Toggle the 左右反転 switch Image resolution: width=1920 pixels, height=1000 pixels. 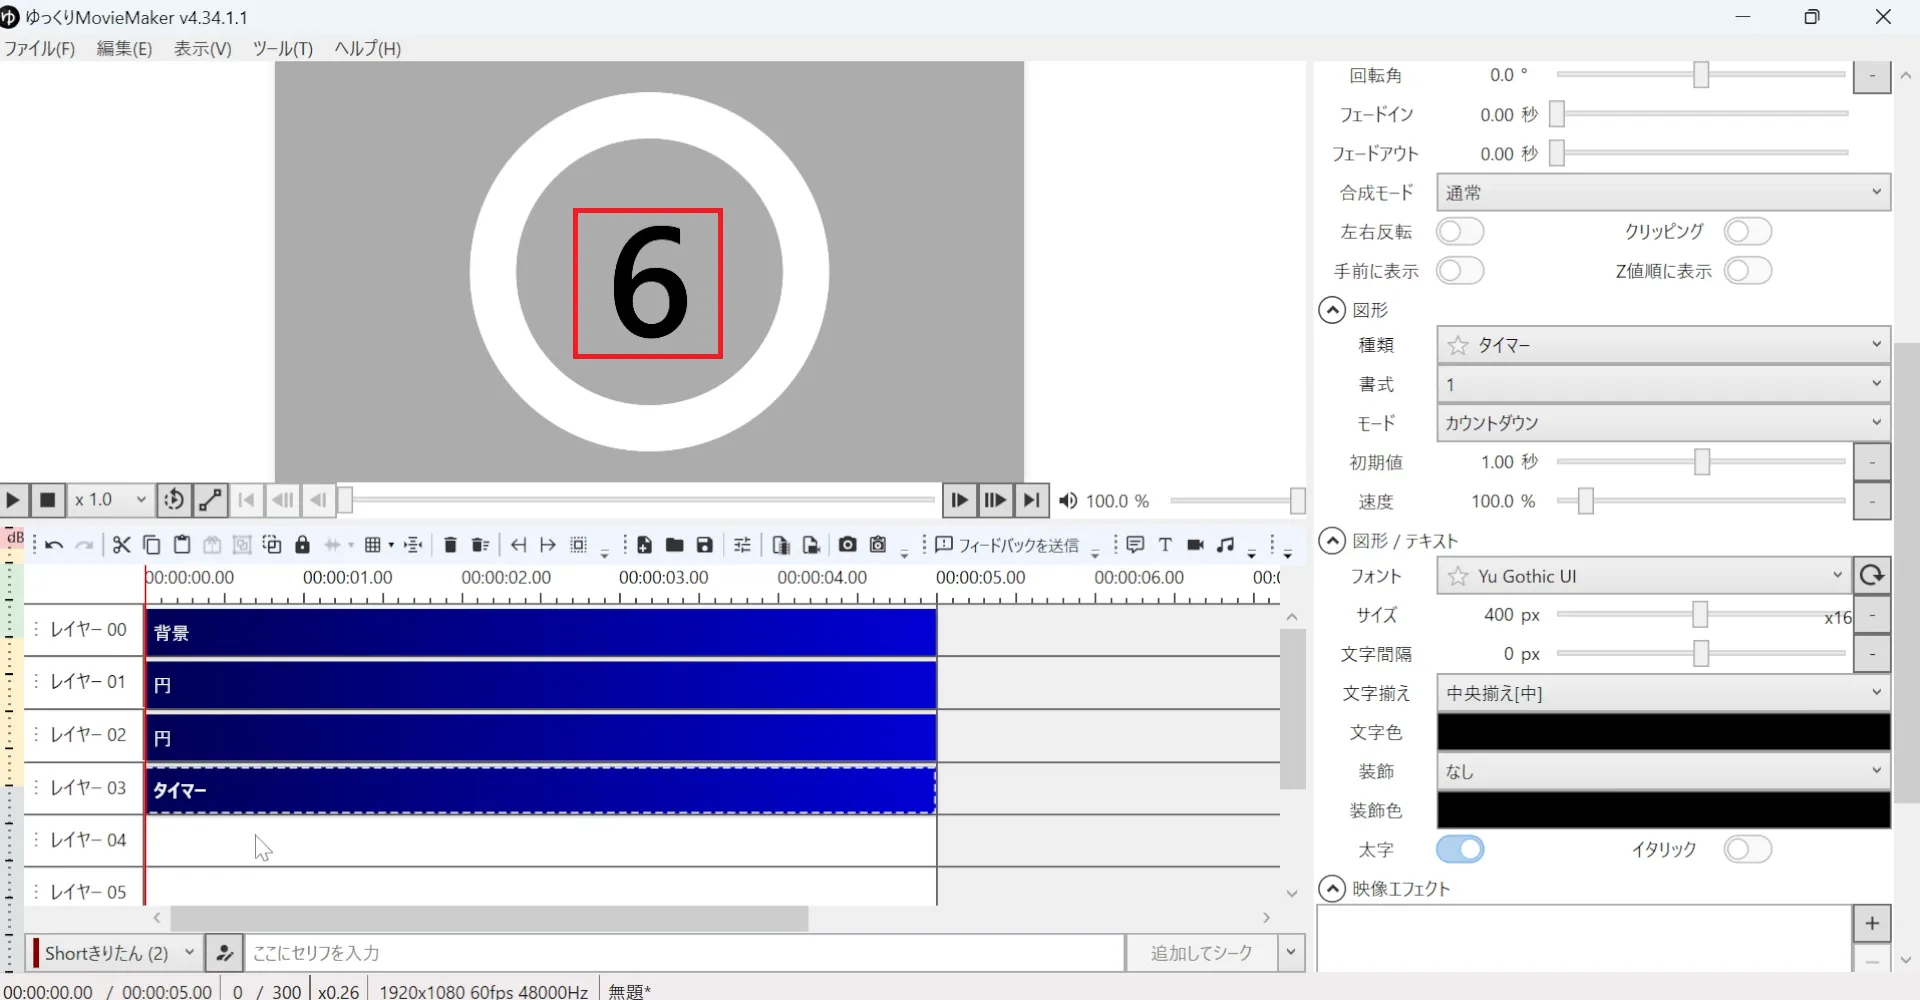pyautogui.click(x=1460, y=232)
